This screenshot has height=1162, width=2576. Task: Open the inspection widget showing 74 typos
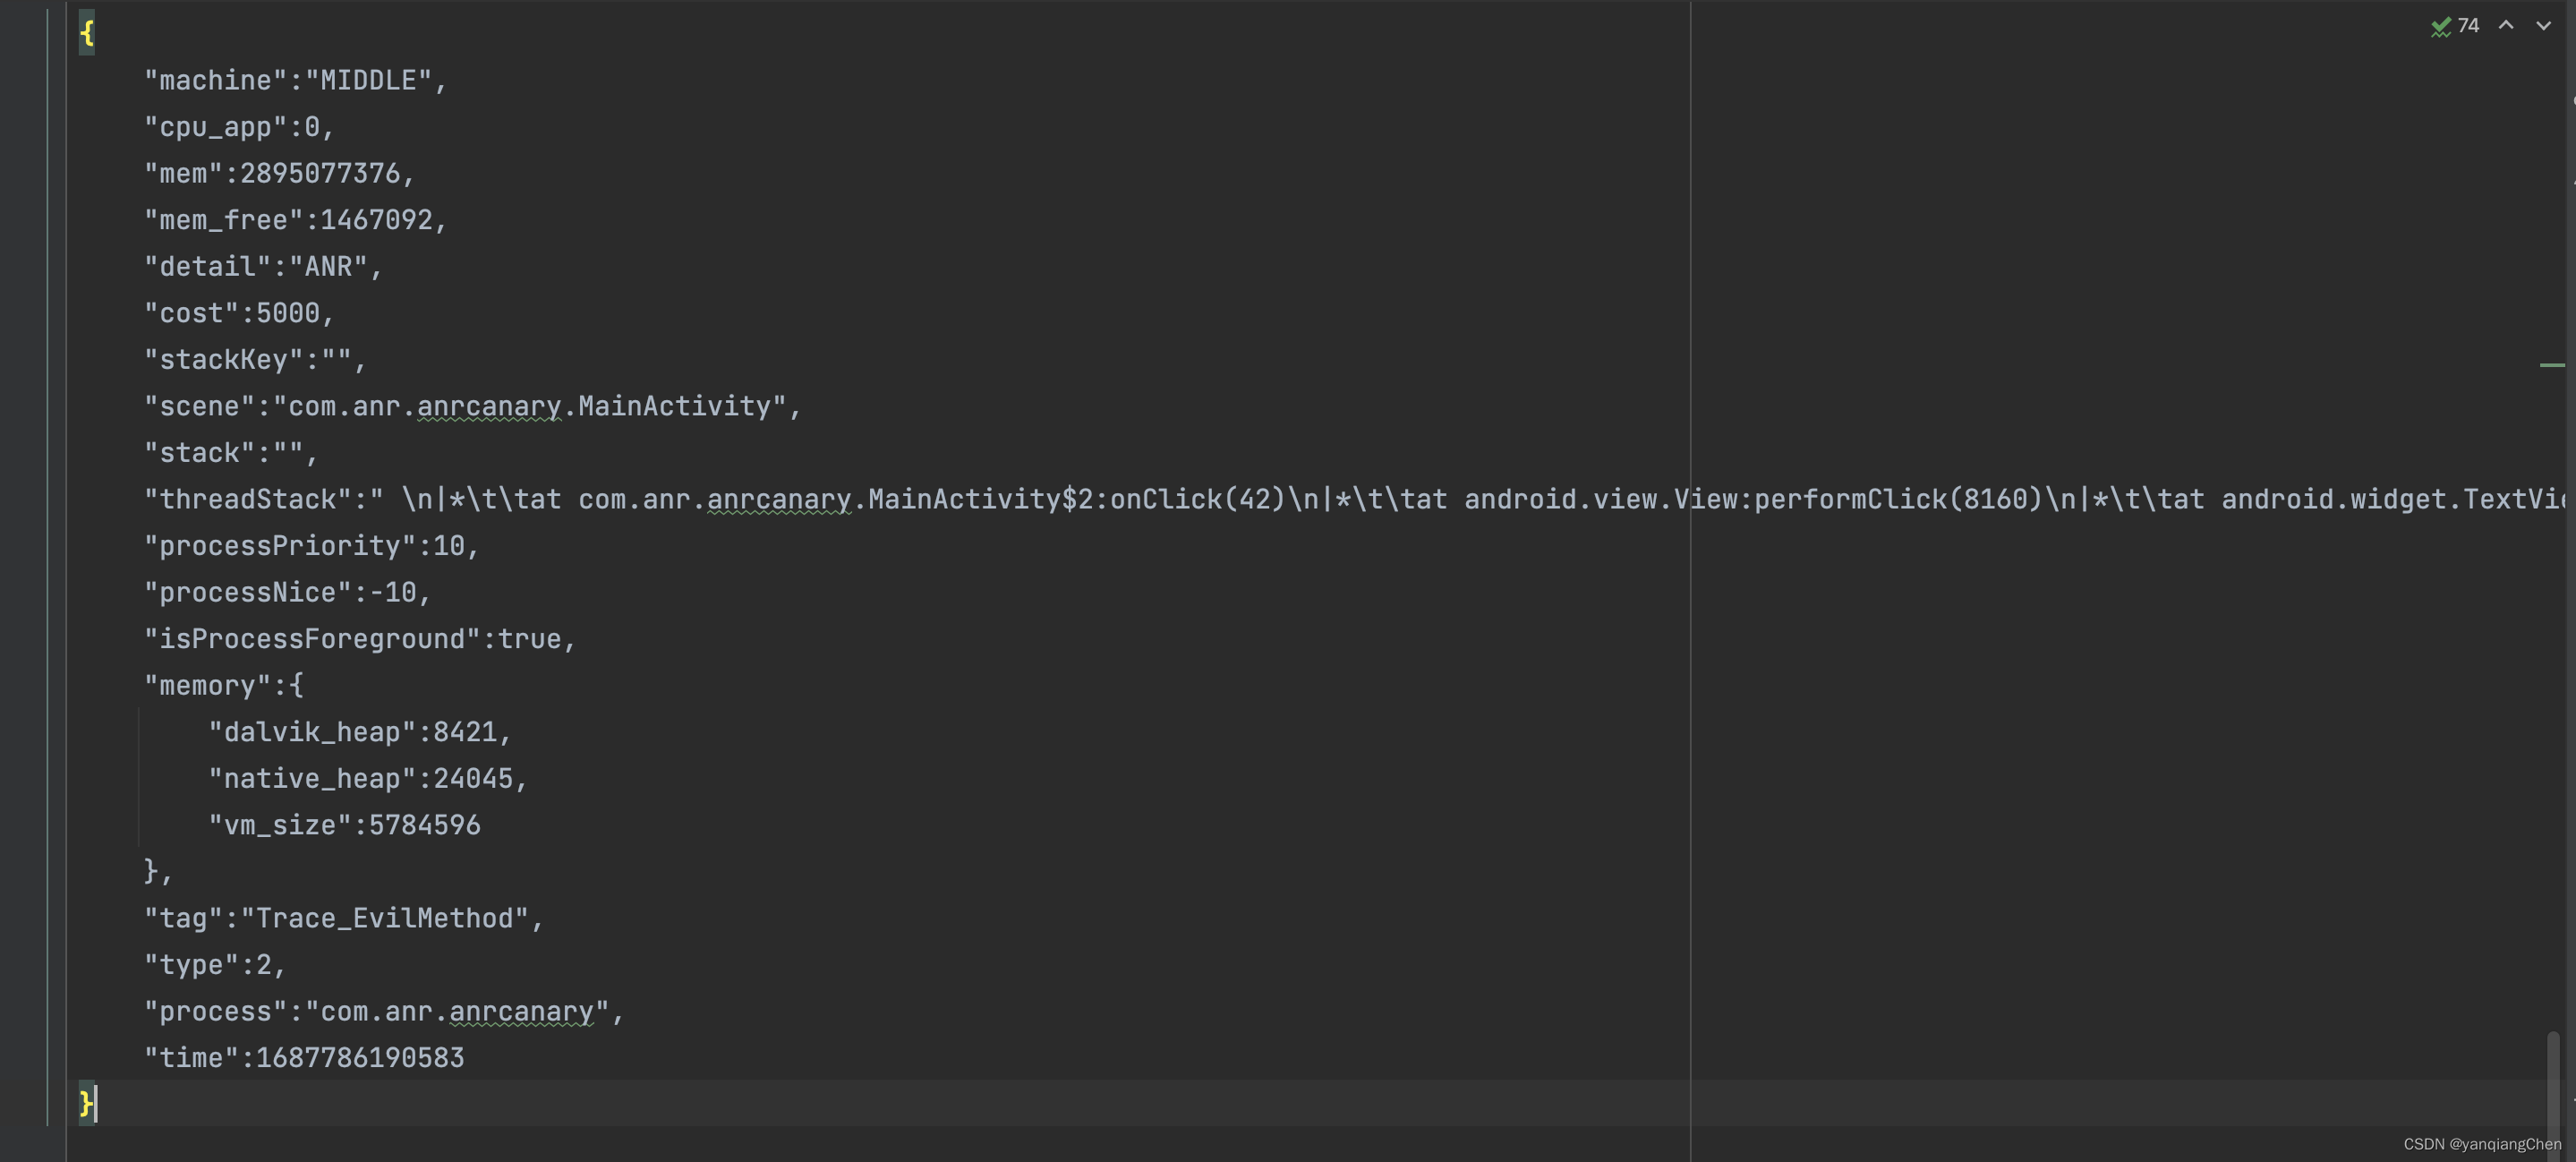click(2456, 26)
